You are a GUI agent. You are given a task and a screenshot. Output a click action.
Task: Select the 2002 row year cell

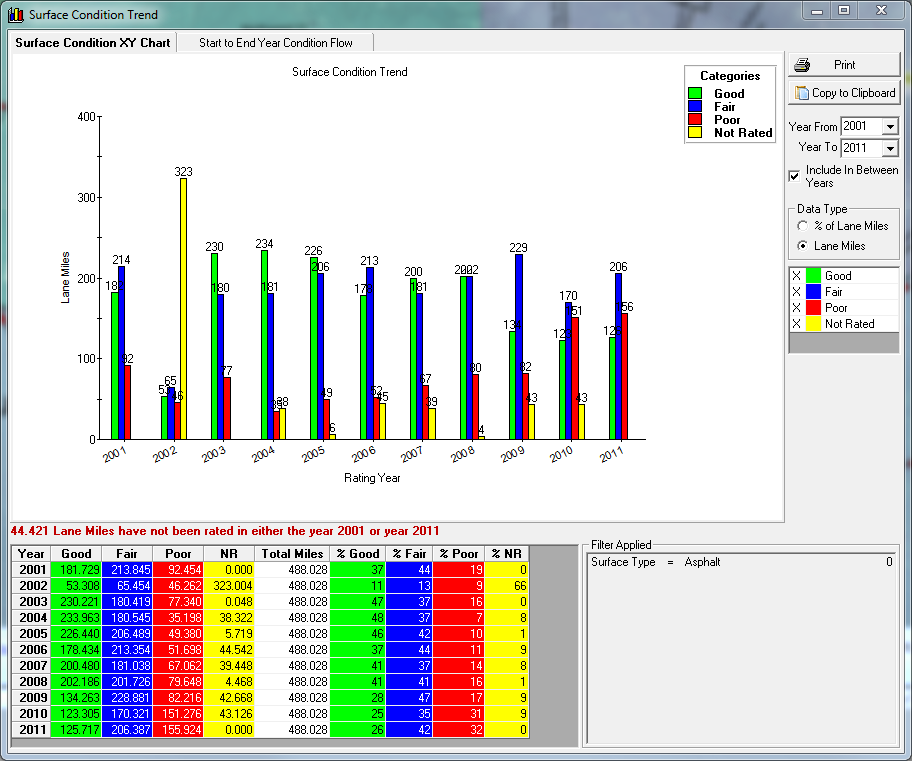(31, 585)
